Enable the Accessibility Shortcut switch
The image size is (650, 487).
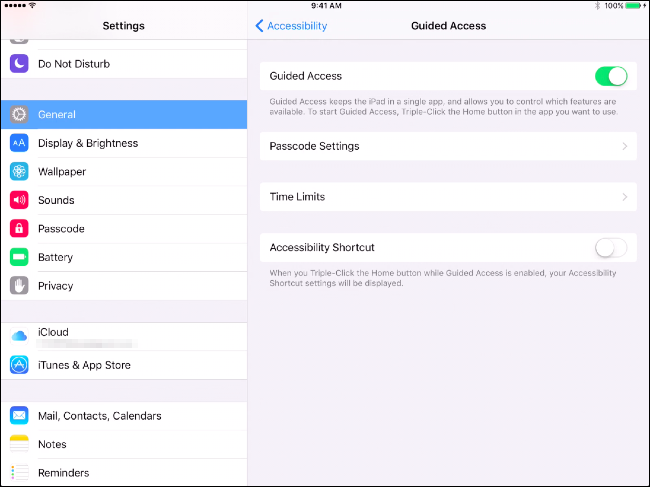pos(611,248)
